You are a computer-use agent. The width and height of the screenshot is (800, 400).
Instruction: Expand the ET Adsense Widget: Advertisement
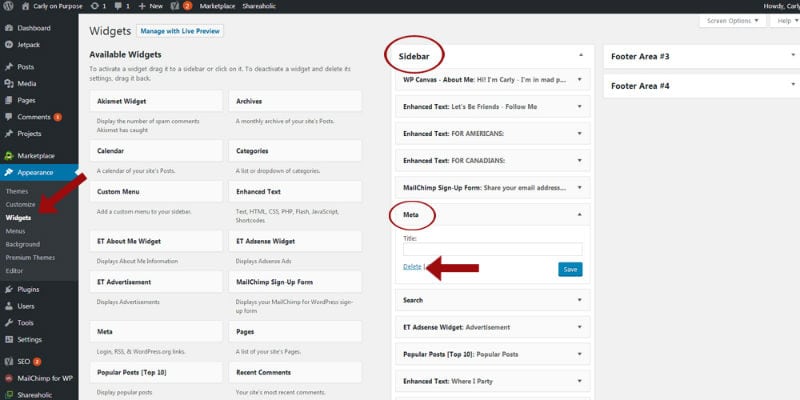[x=580, y=327]
